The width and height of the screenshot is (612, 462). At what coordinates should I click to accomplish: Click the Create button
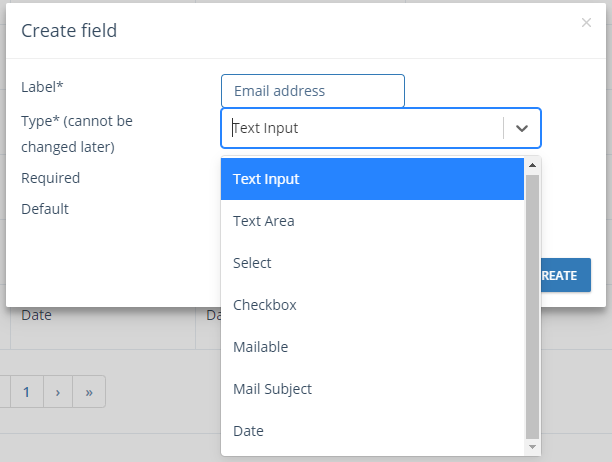566,275
